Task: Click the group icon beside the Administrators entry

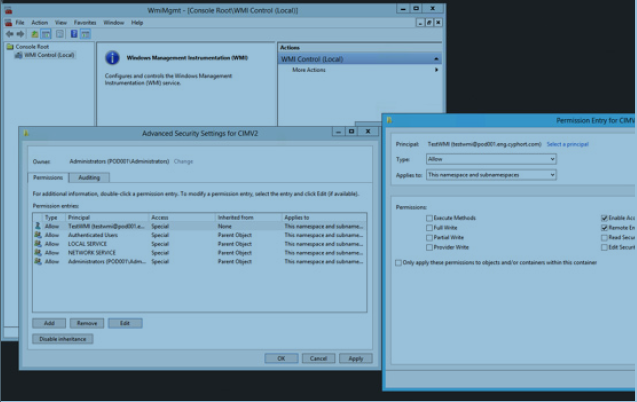Action: pyautogui.click(x=38, y=262)
